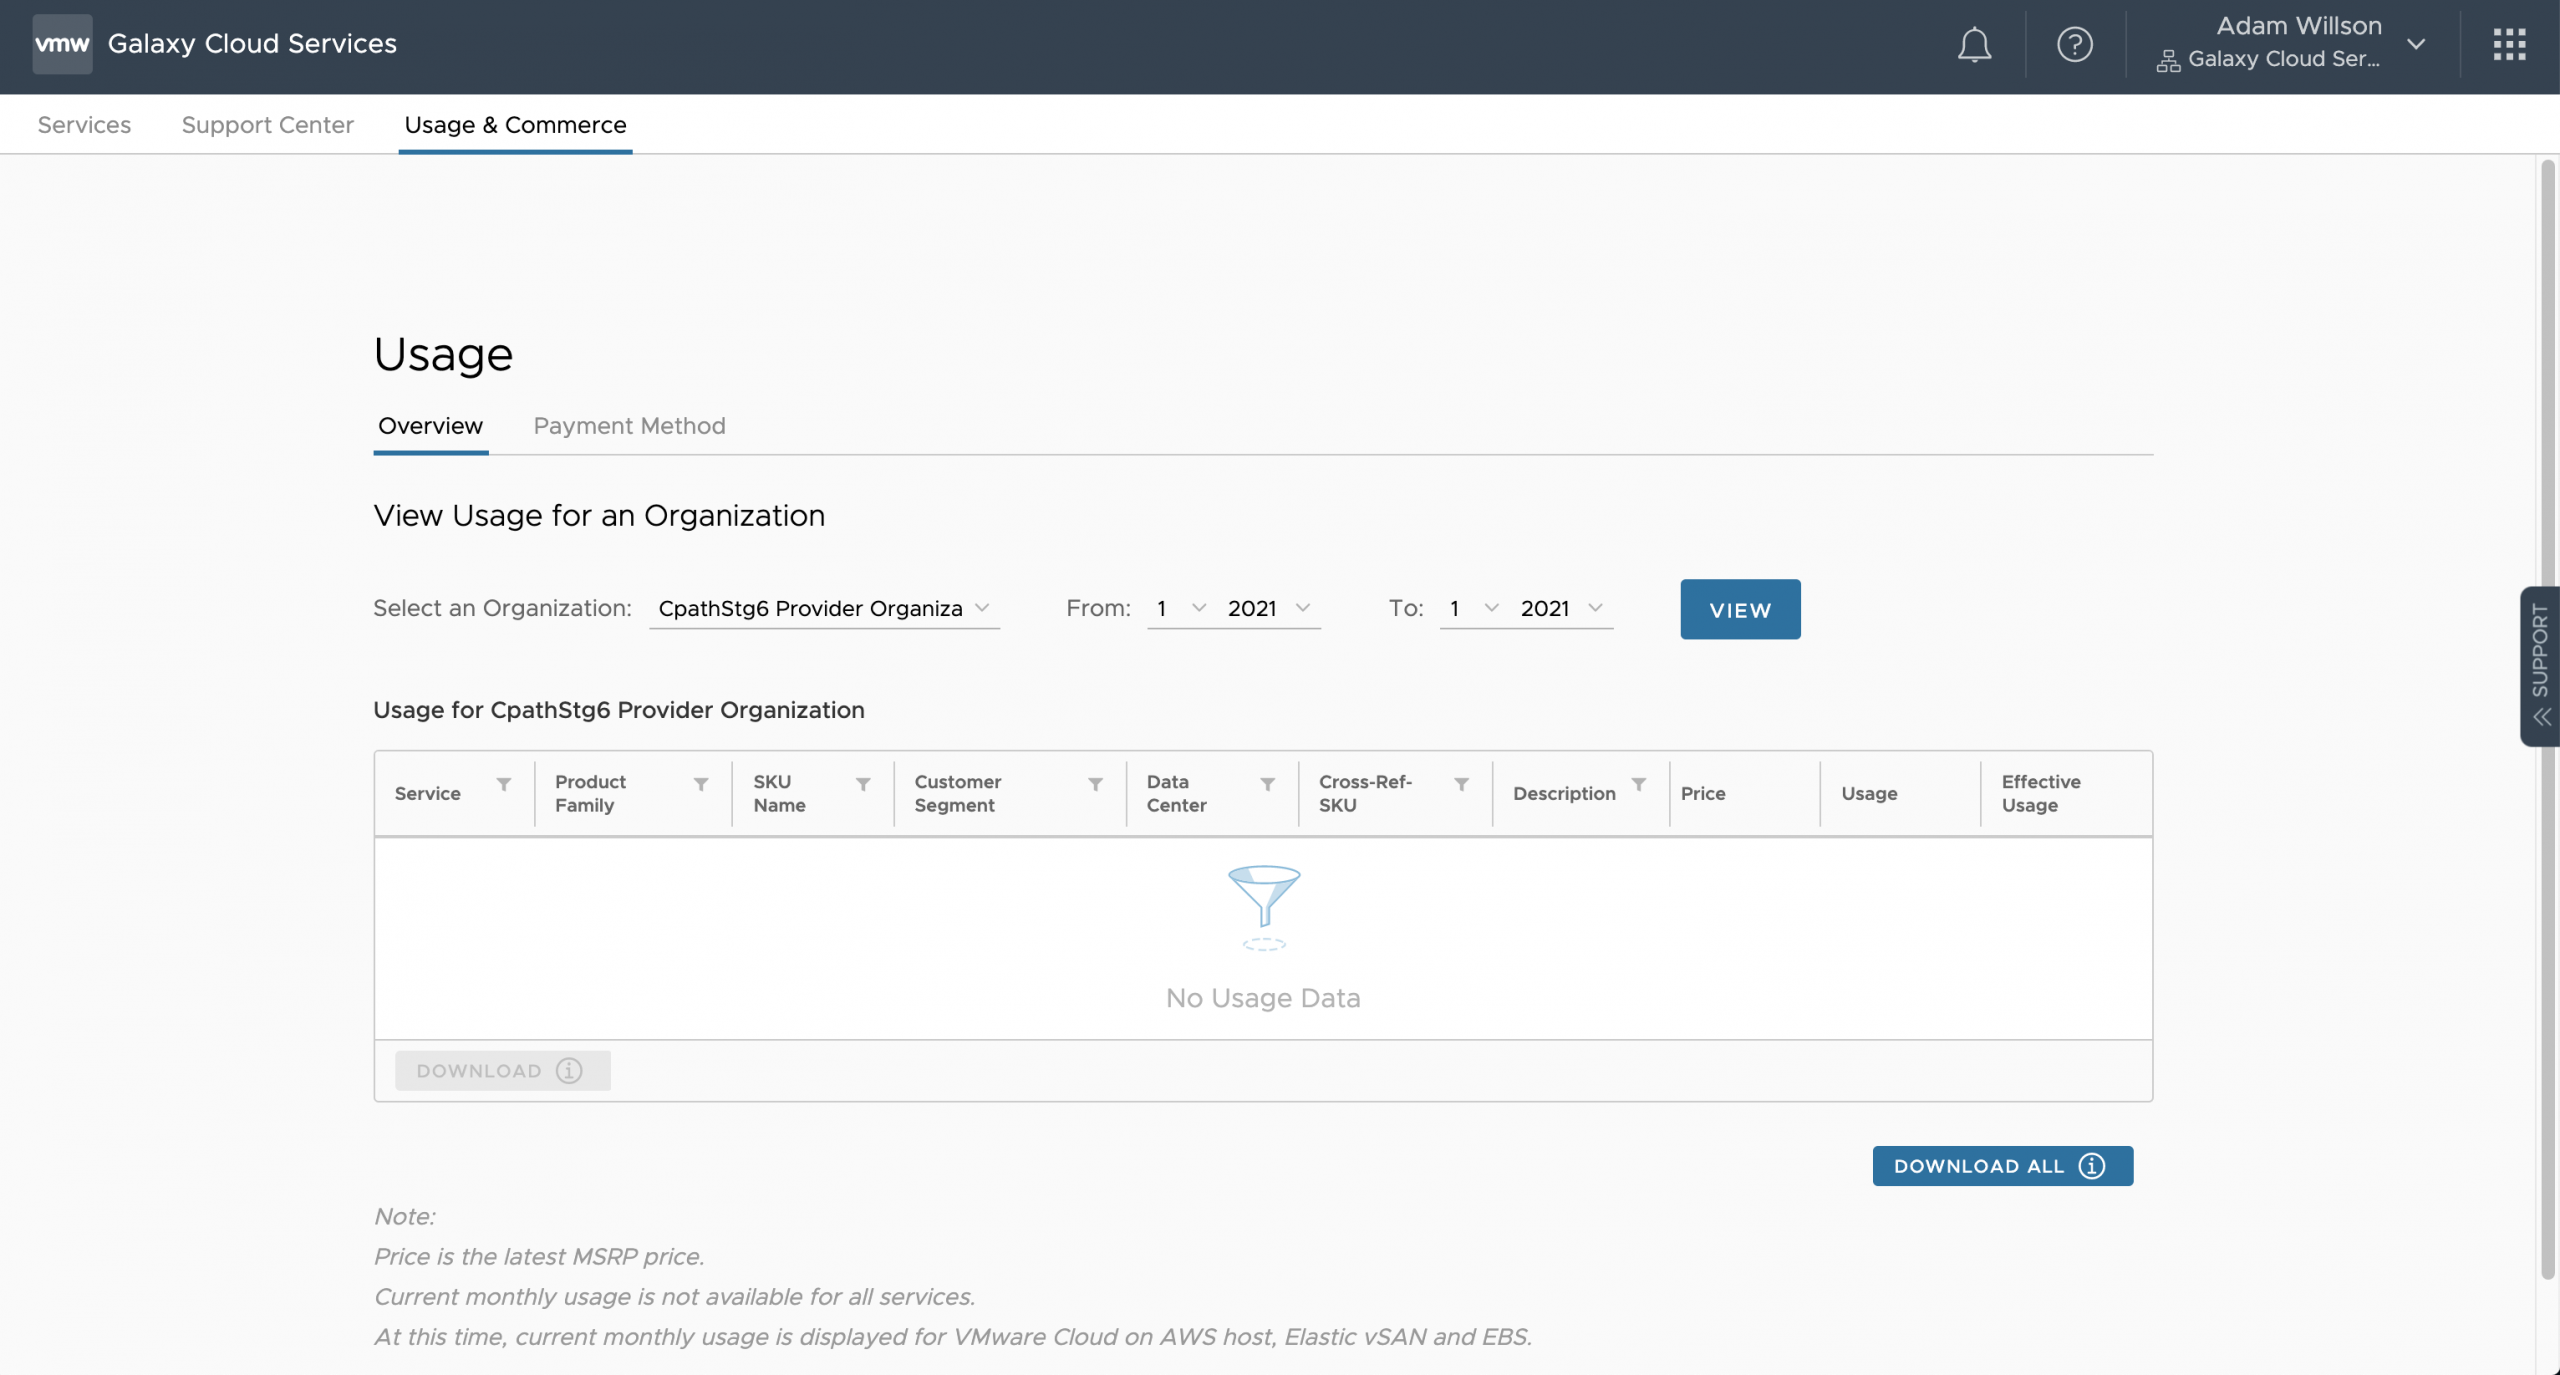
Task: Filter the Customer Segment column
Action: [1095, 785]
